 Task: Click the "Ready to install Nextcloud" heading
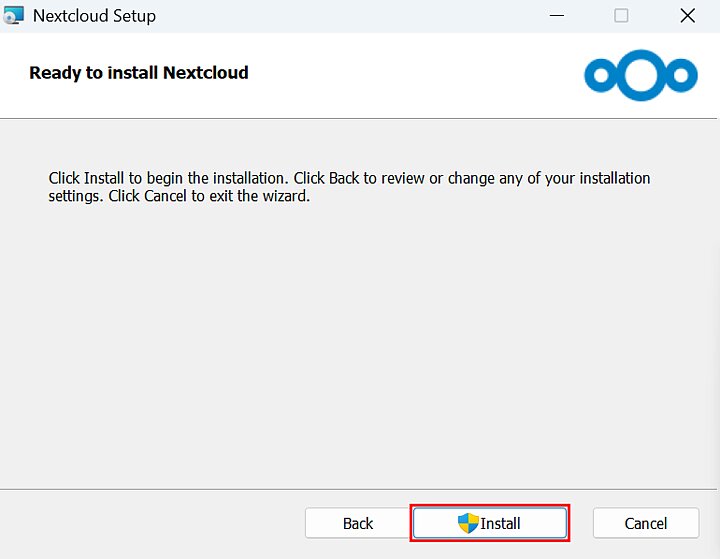pyautogui.click(x=139, y=73)
